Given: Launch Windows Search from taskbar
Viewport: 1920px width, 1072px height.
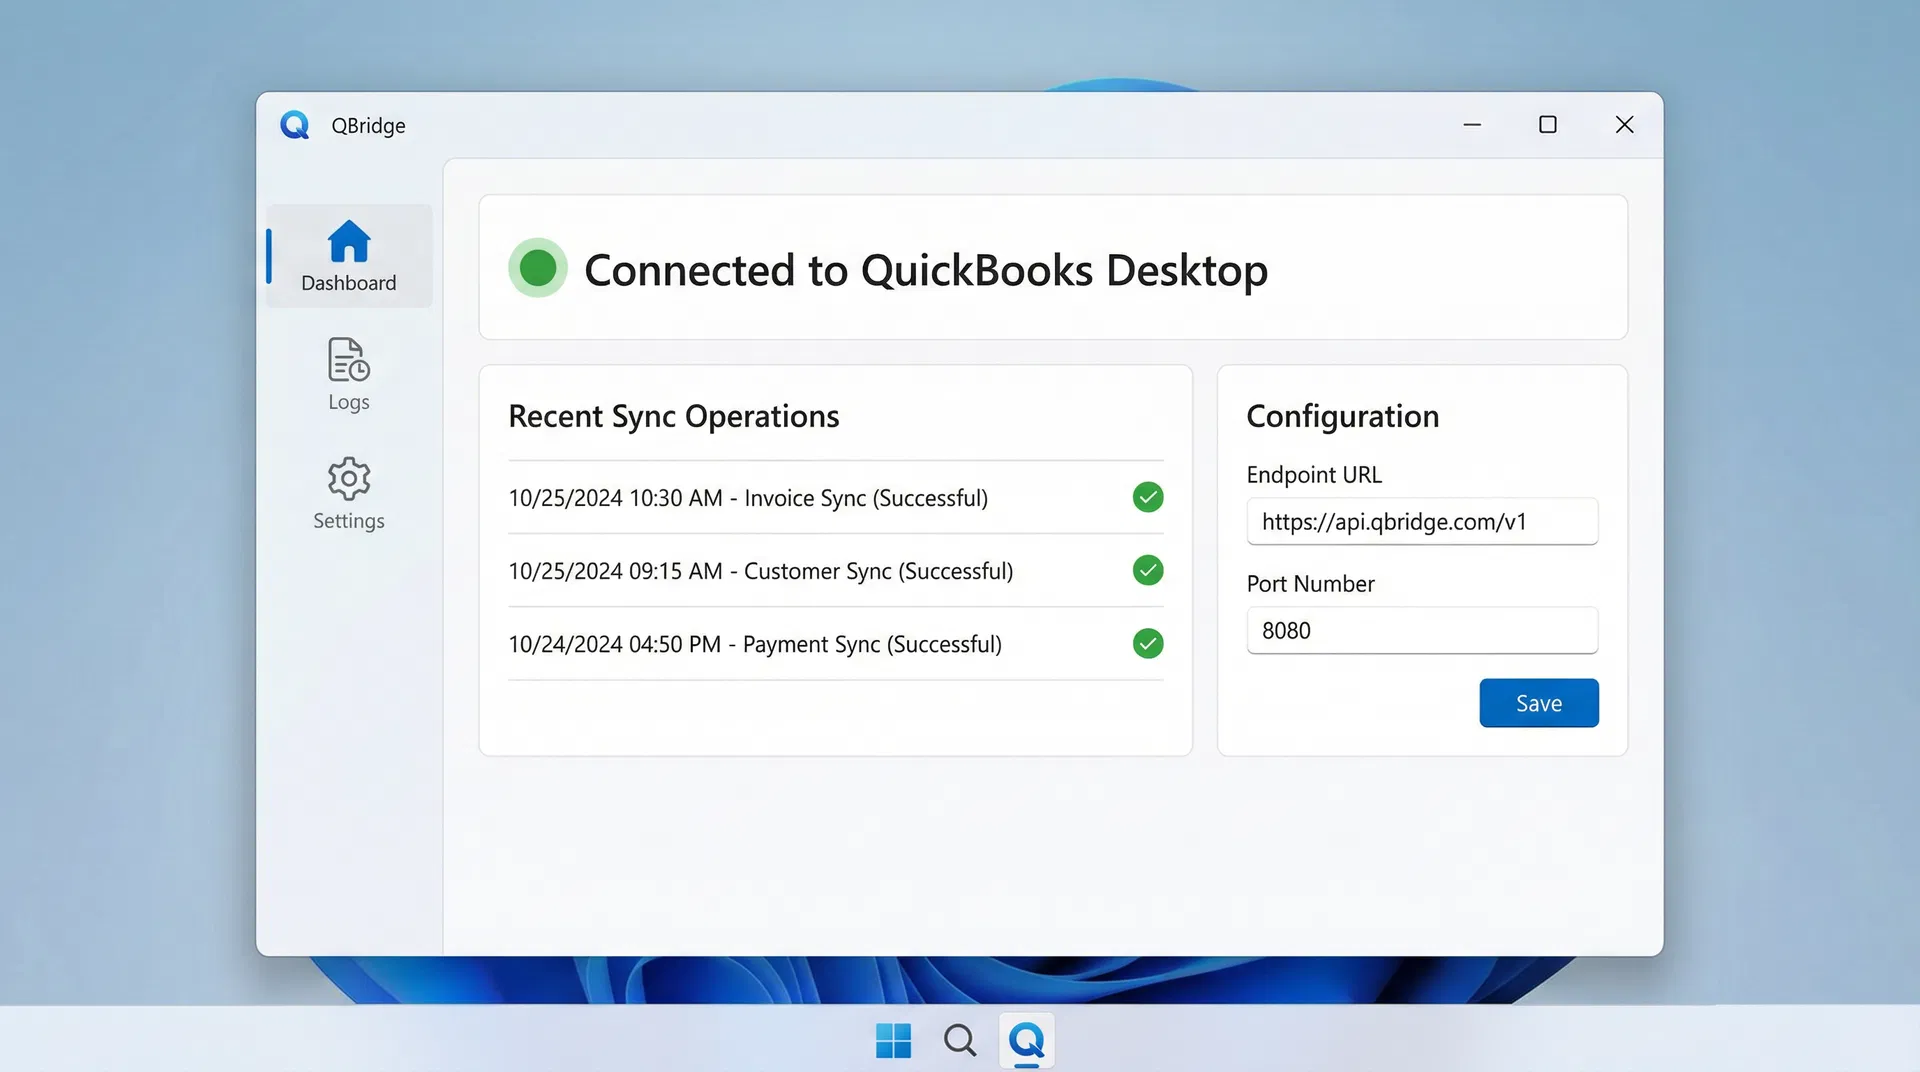Looking at the screenshot, I should point(959,1040).
